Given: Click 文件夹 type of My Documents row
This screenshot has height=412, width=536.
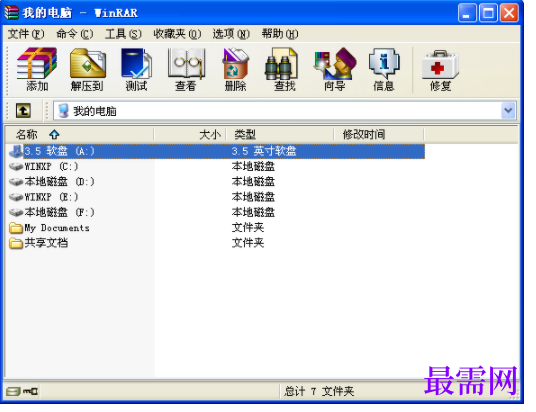Looking at the screenshot, I should (248, 228).
